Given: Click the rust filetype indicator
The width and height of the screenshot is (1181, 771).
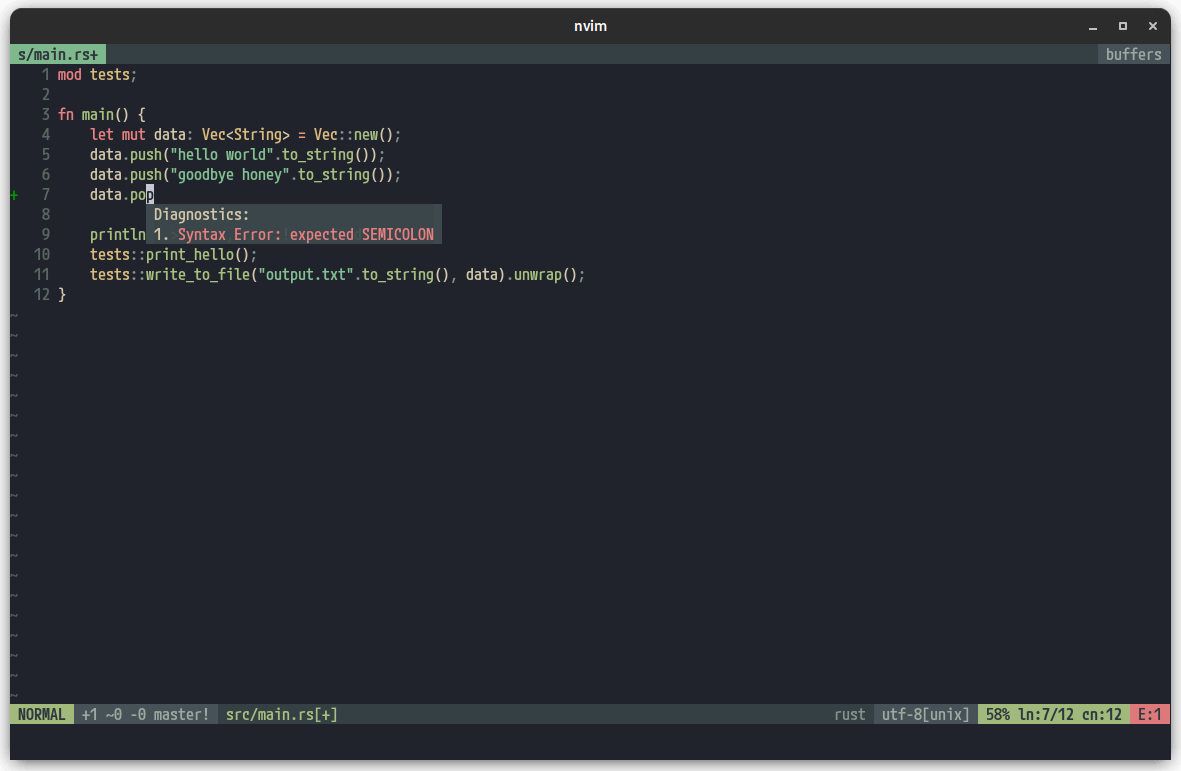Looking at the screenshot, I should click(850, 715).
